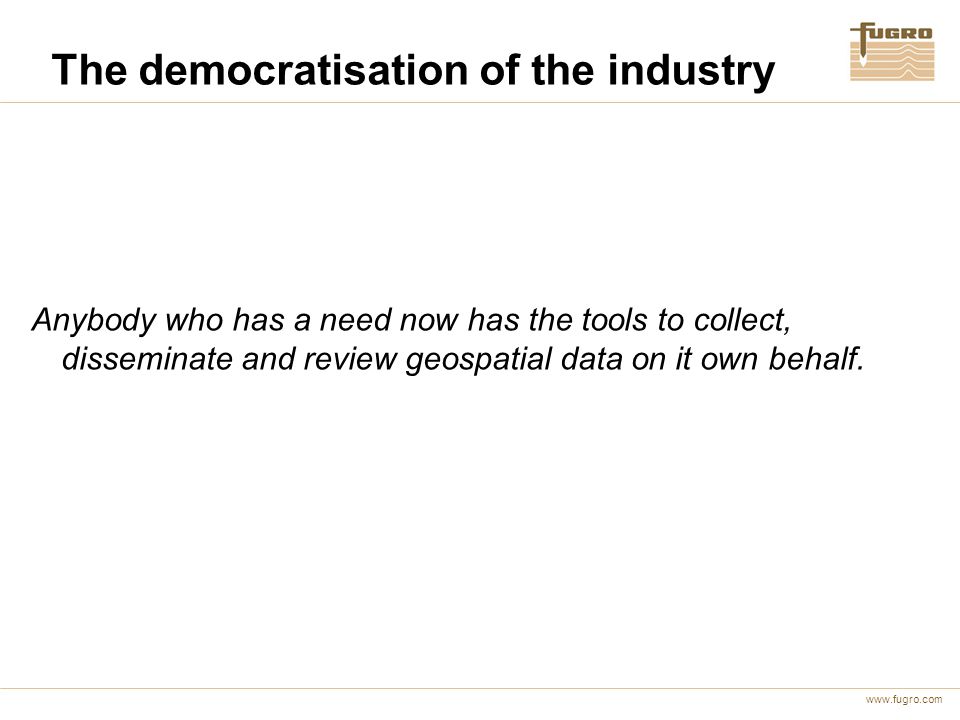Click the word 'democratisation' in the title

[x=304, y=70]
